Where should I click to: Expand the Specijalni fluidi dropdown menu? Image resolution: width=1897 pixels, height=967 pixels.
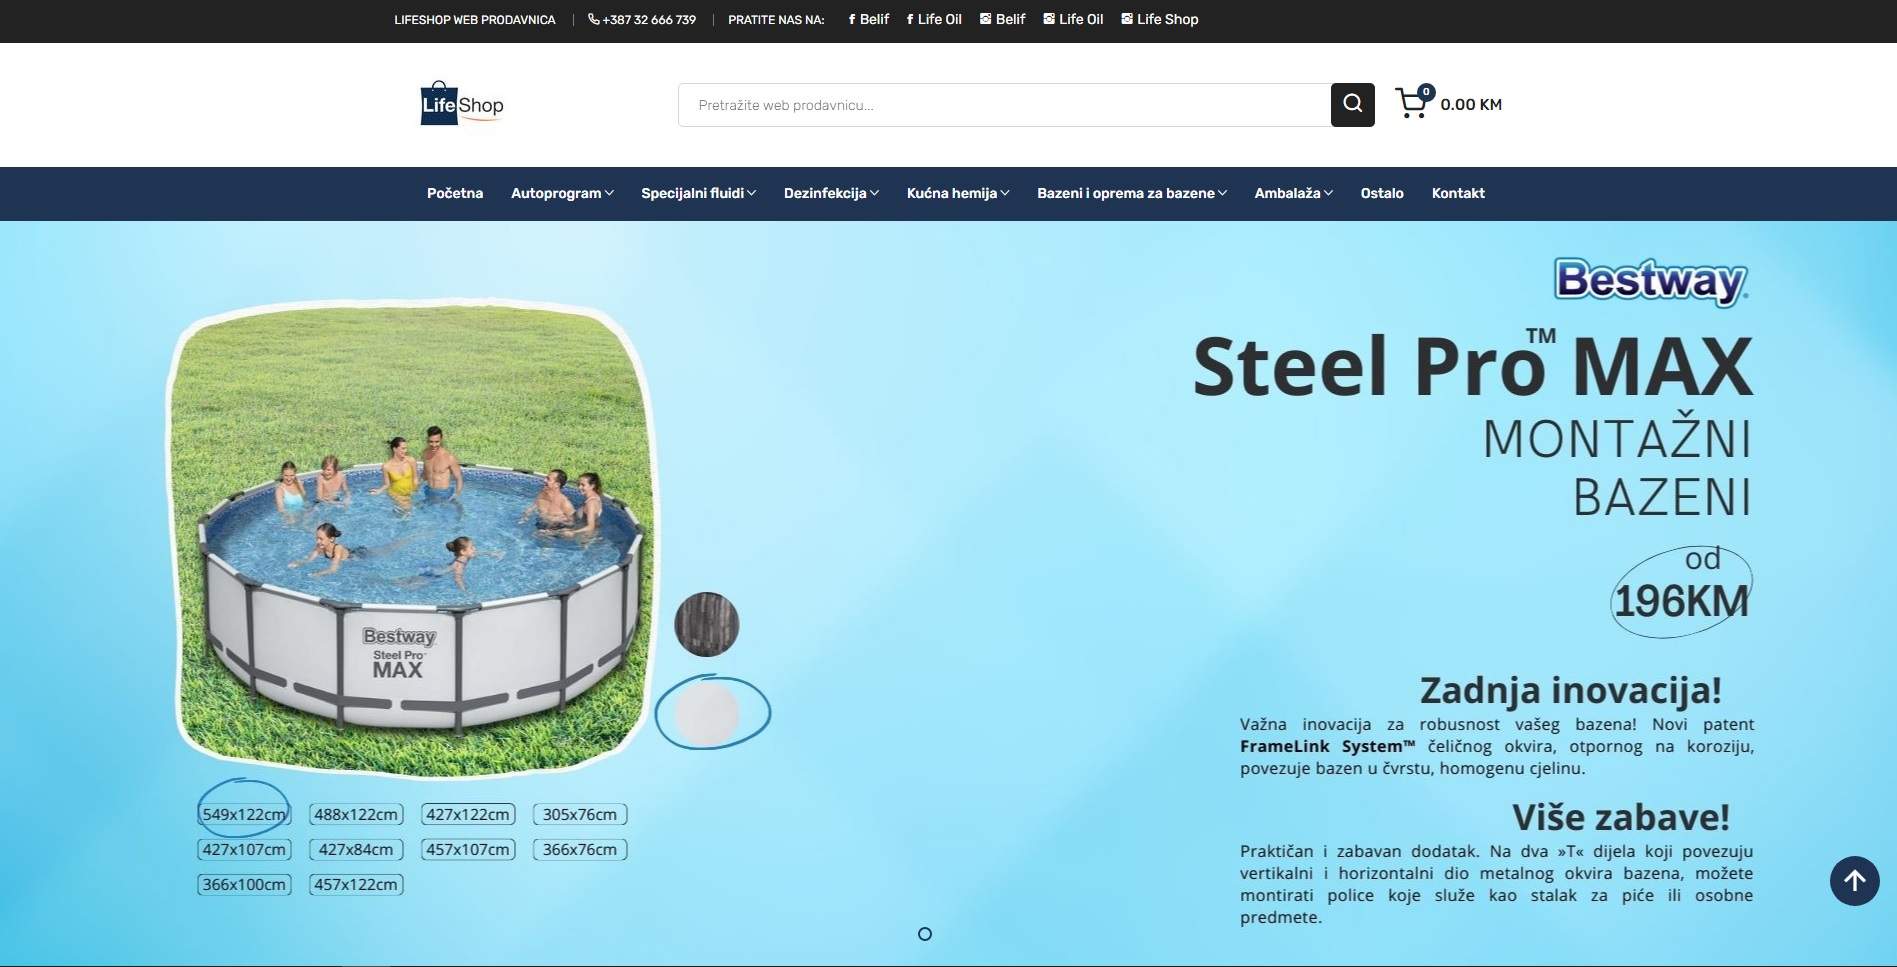(698, 193)
